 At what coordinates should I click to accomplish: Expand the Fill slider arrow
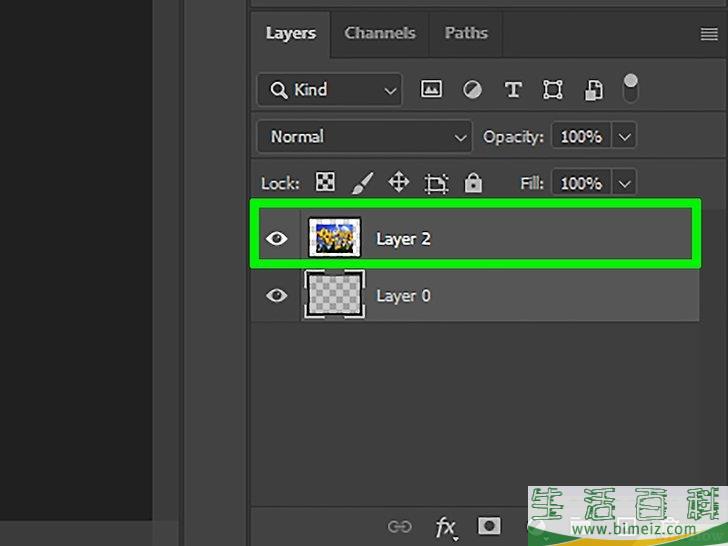pos(624,183)
